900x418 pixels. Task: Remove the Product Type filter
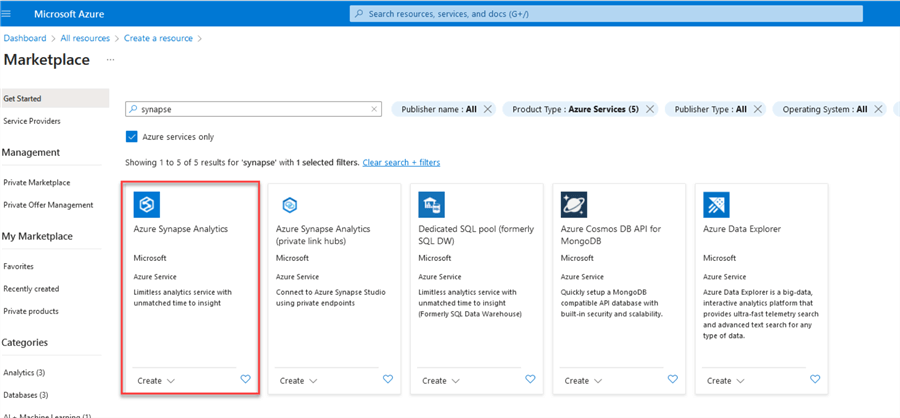pos(650,109)
